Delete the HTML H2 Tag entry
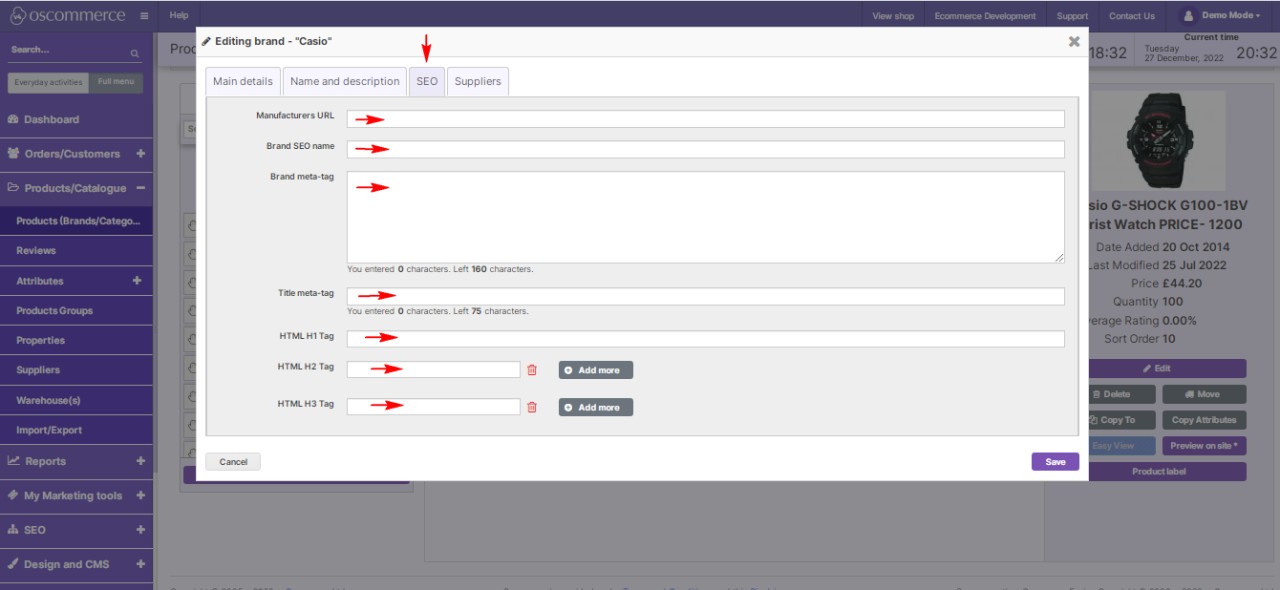 pos(532,370)
